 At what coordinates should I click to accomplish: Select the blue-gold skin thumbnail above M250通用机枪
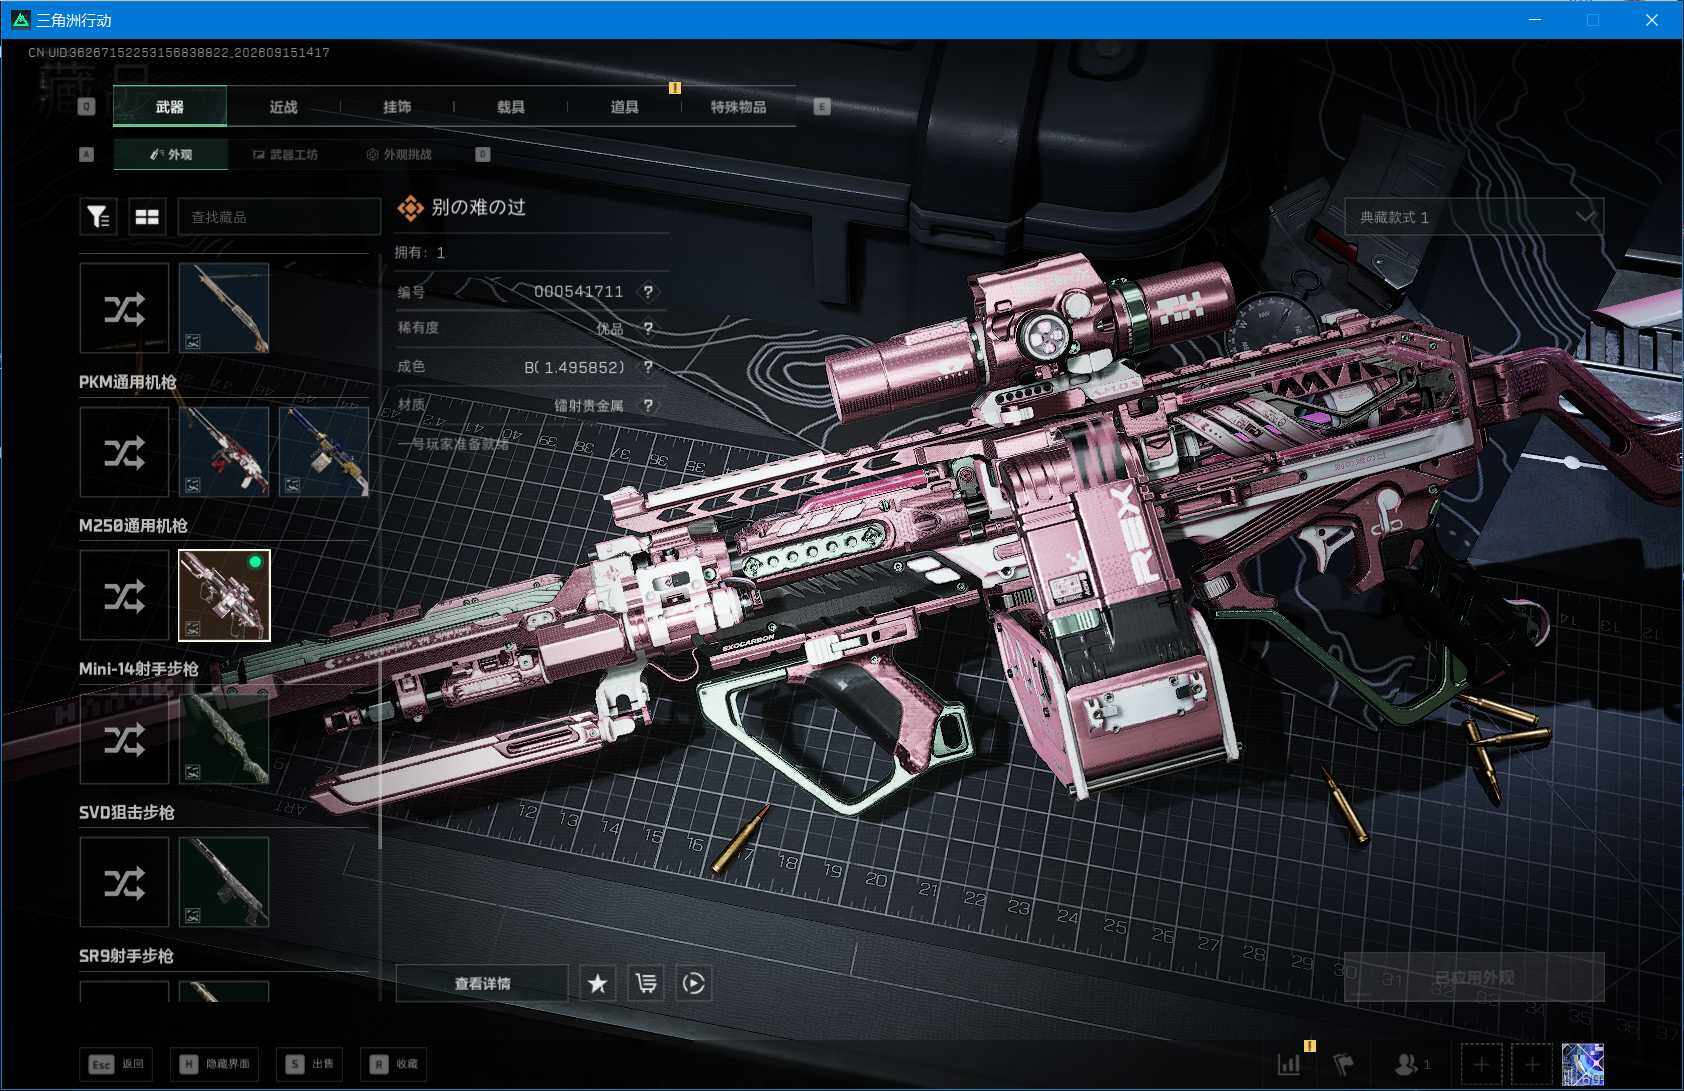[x=324, y=452]
